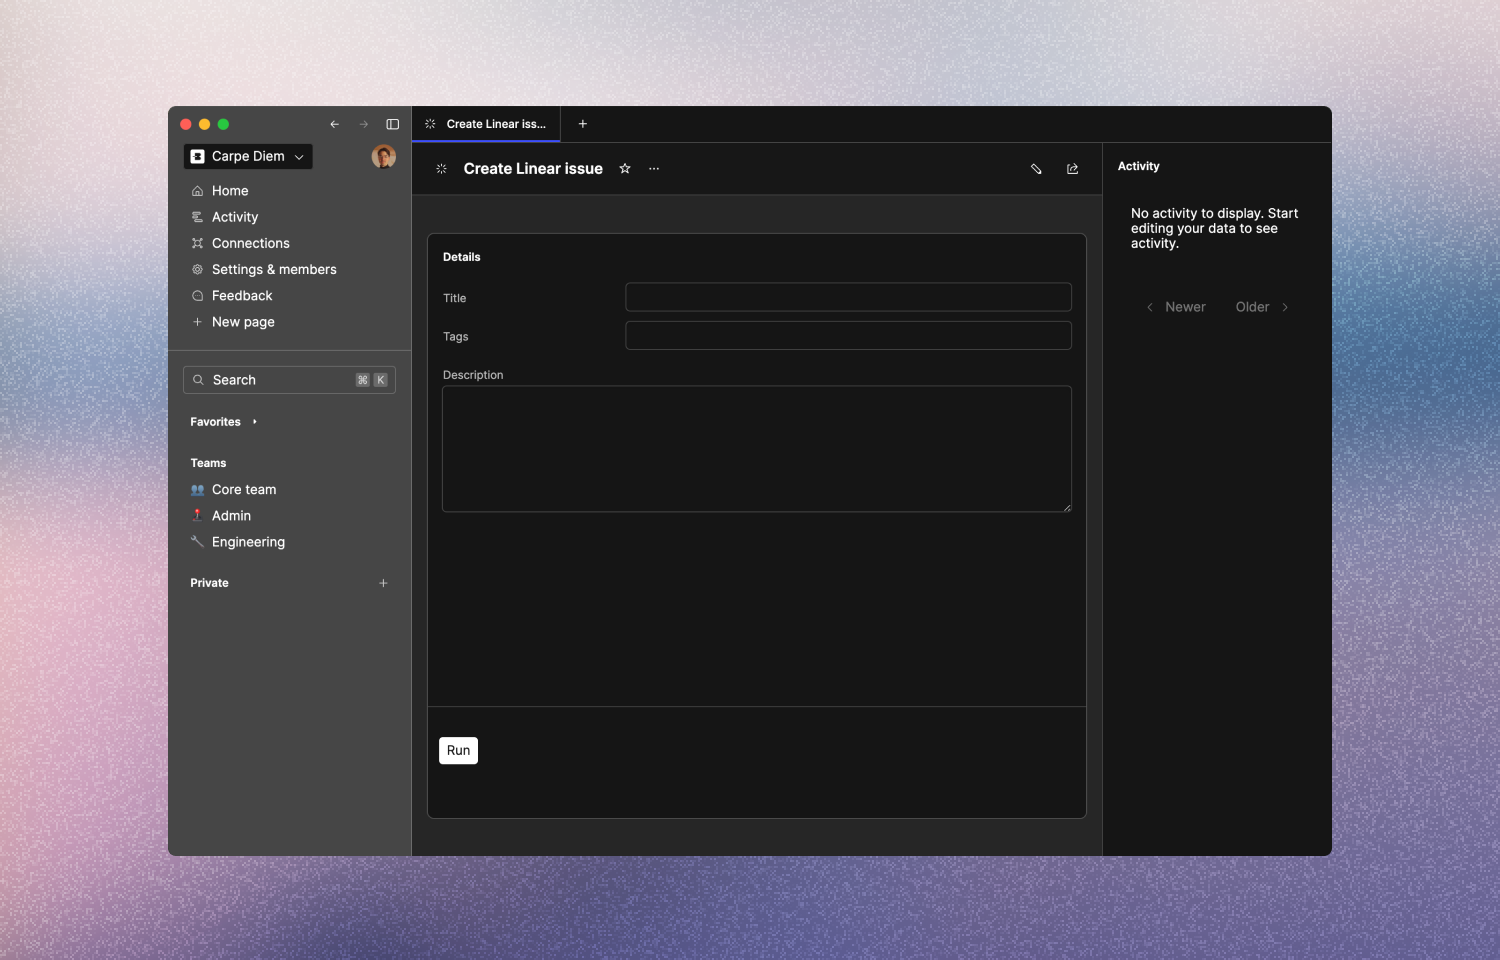Click the Private section heading
Screen dimensions: 1500x960
pyautogui.click(x=209, y=583)
